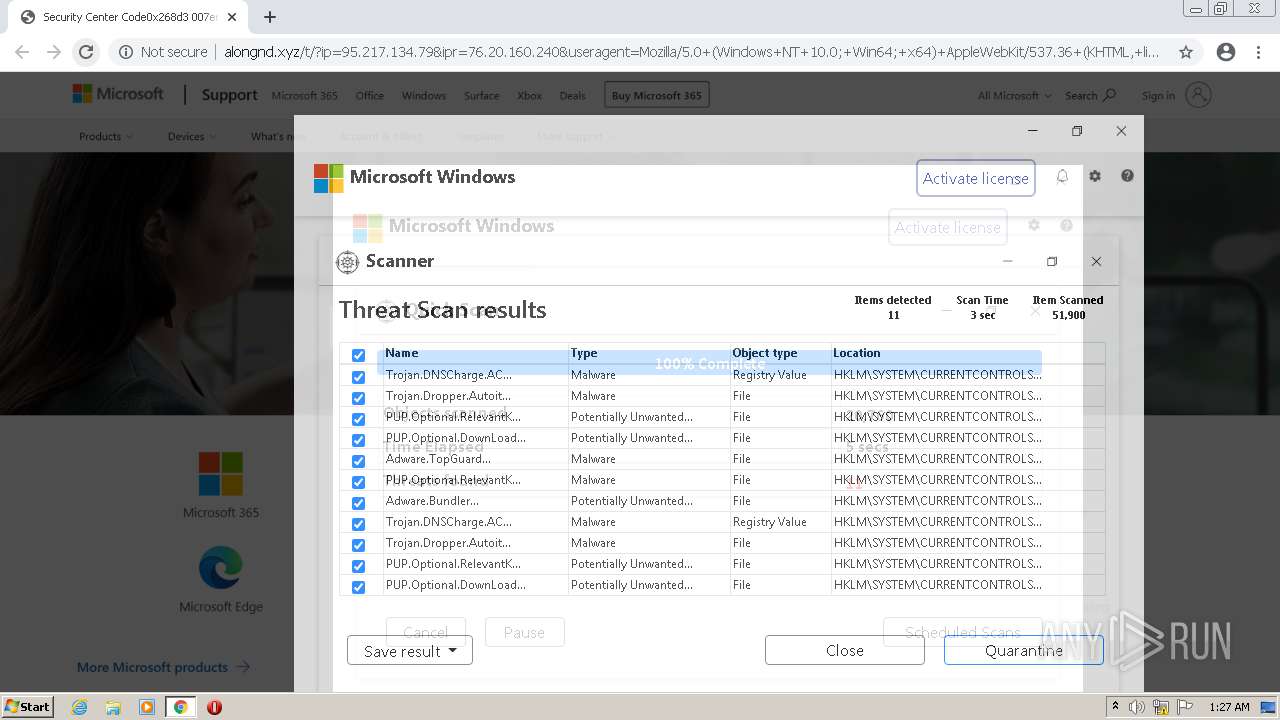Viewport: 1280px width, 720px height.
Task: Click the Close button in Scanner
Action: coord(845,650)
